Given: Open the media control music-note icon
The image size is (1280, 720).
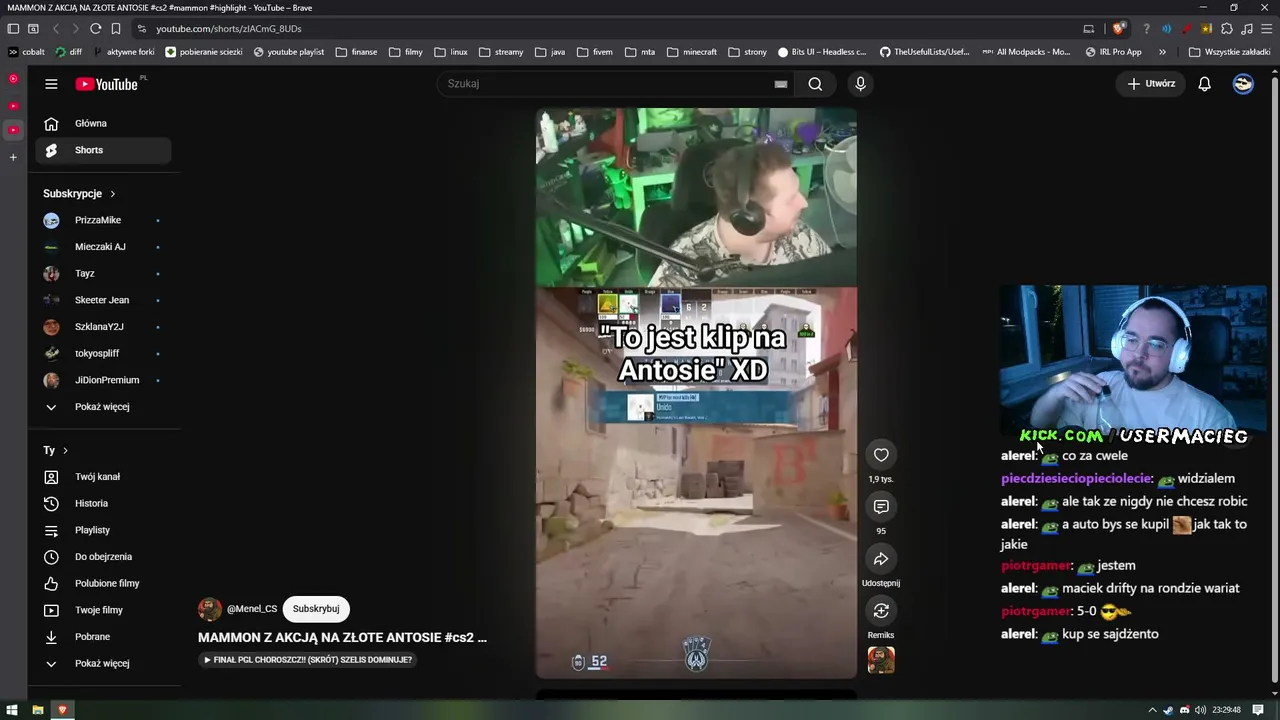Looking at the screenshot, I should (1246, 29).
